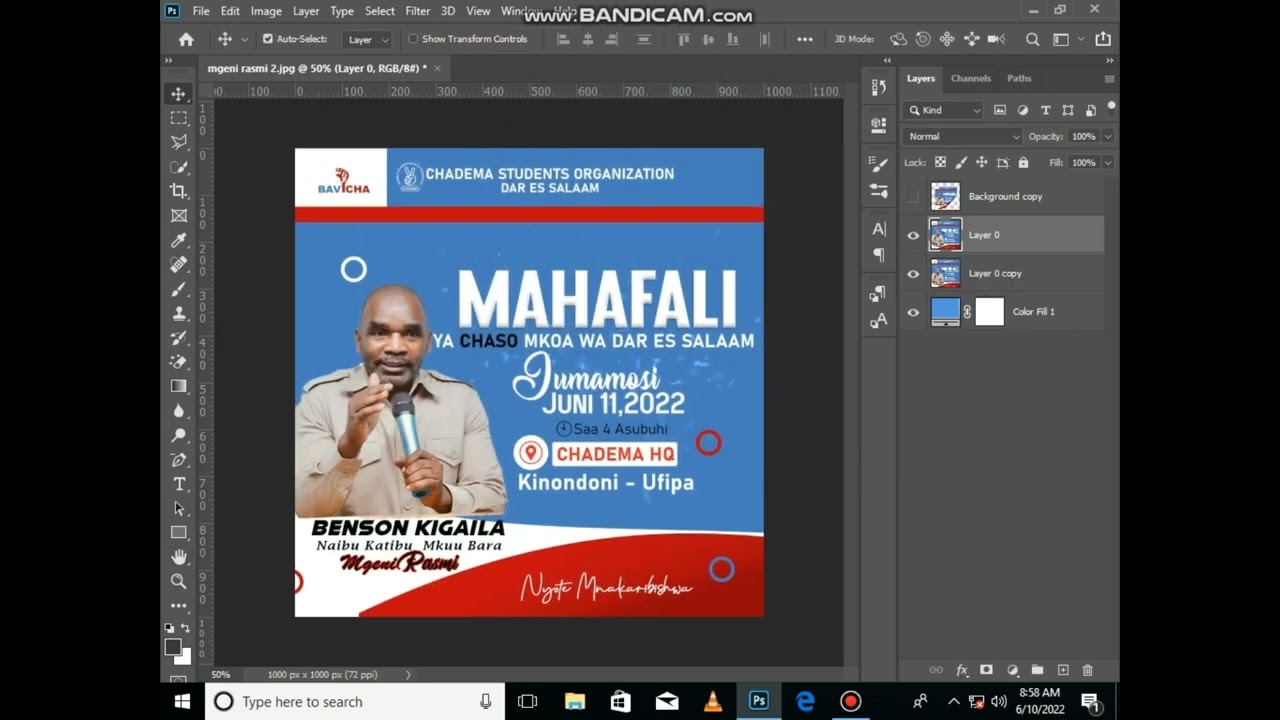Open the Fill dropdown arrow
The width and height of the screenshot is (1280, 720).
(1107, 162)
